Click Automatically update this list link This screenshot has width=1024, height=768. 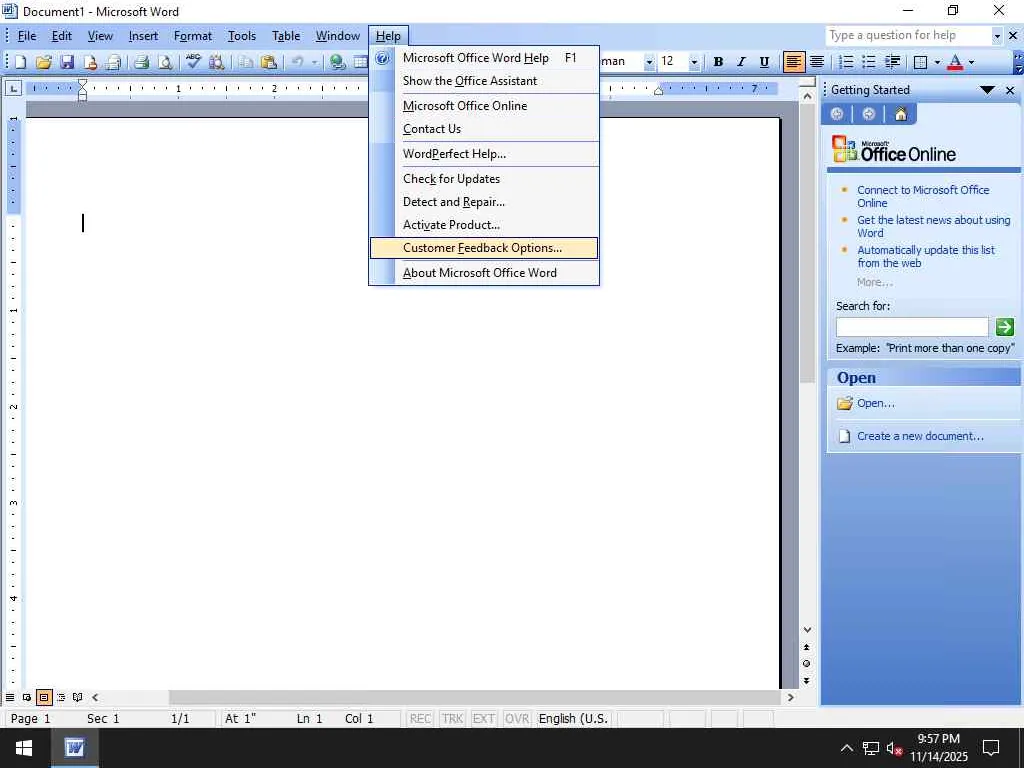[x=925, y=257]
